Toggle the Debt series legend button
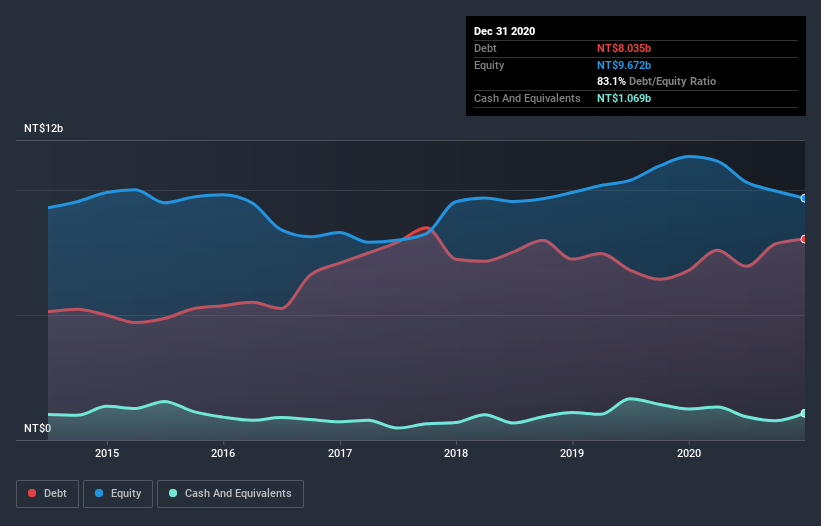This screenshot has height=526, width=821. coord(47,494)
